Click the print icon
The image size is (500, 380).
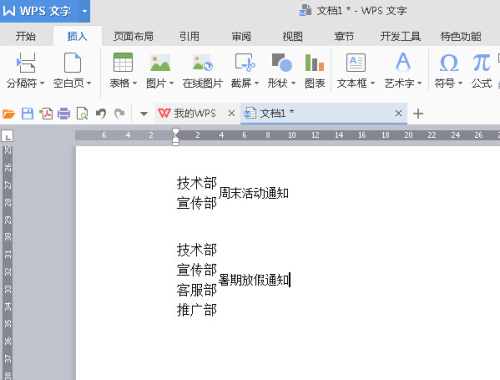tap(64, 114)
